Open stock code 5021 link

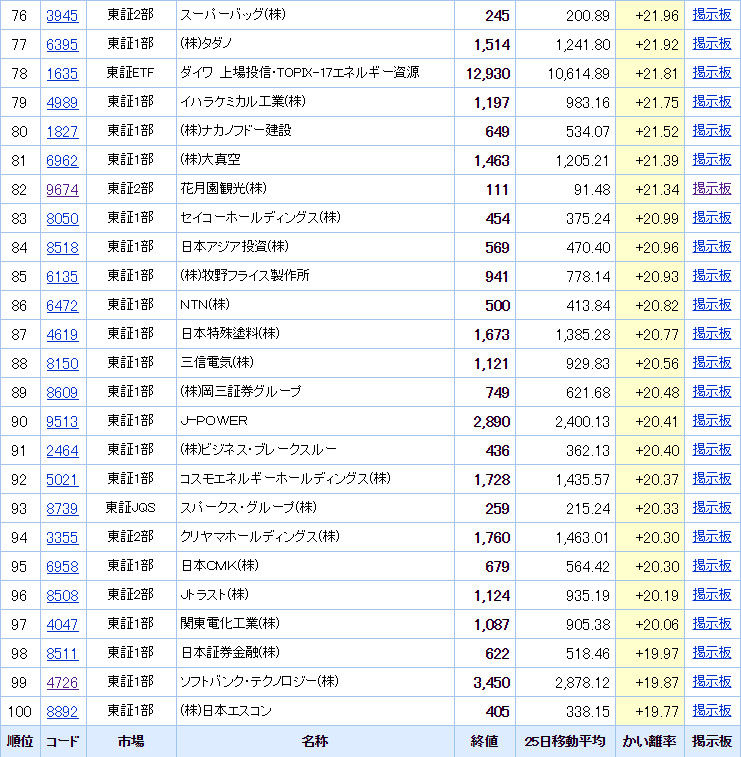tap(62, 479)
